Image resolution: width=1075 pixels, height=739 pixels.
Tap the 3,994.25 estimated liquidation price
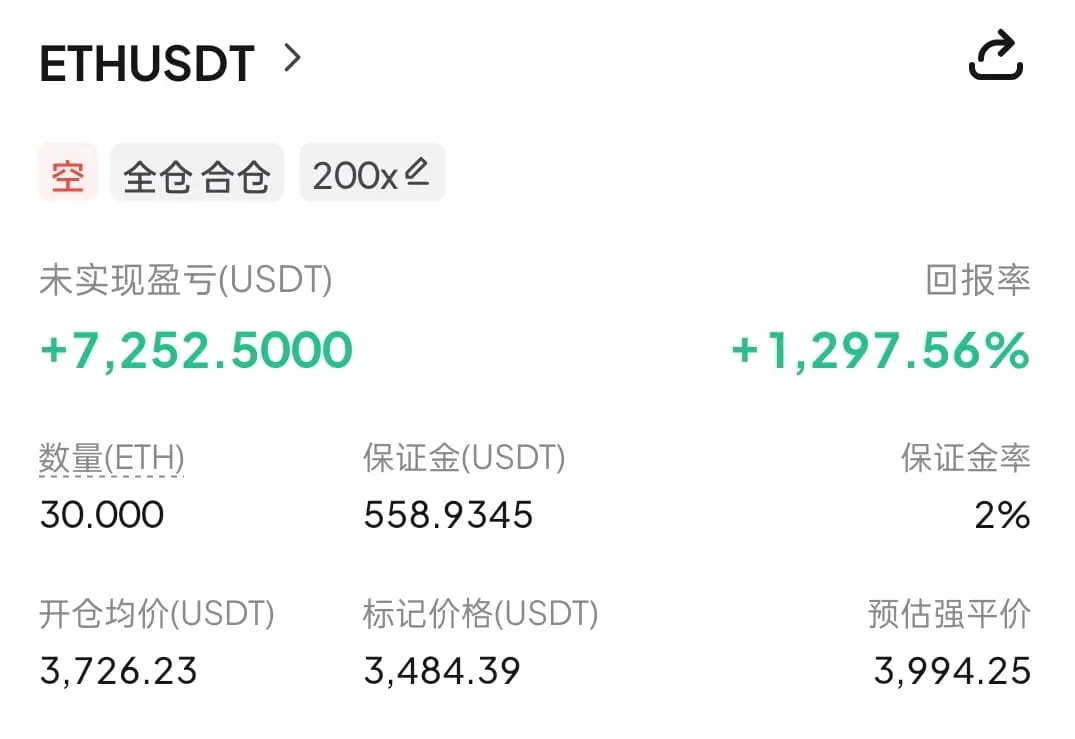point(952,670)
